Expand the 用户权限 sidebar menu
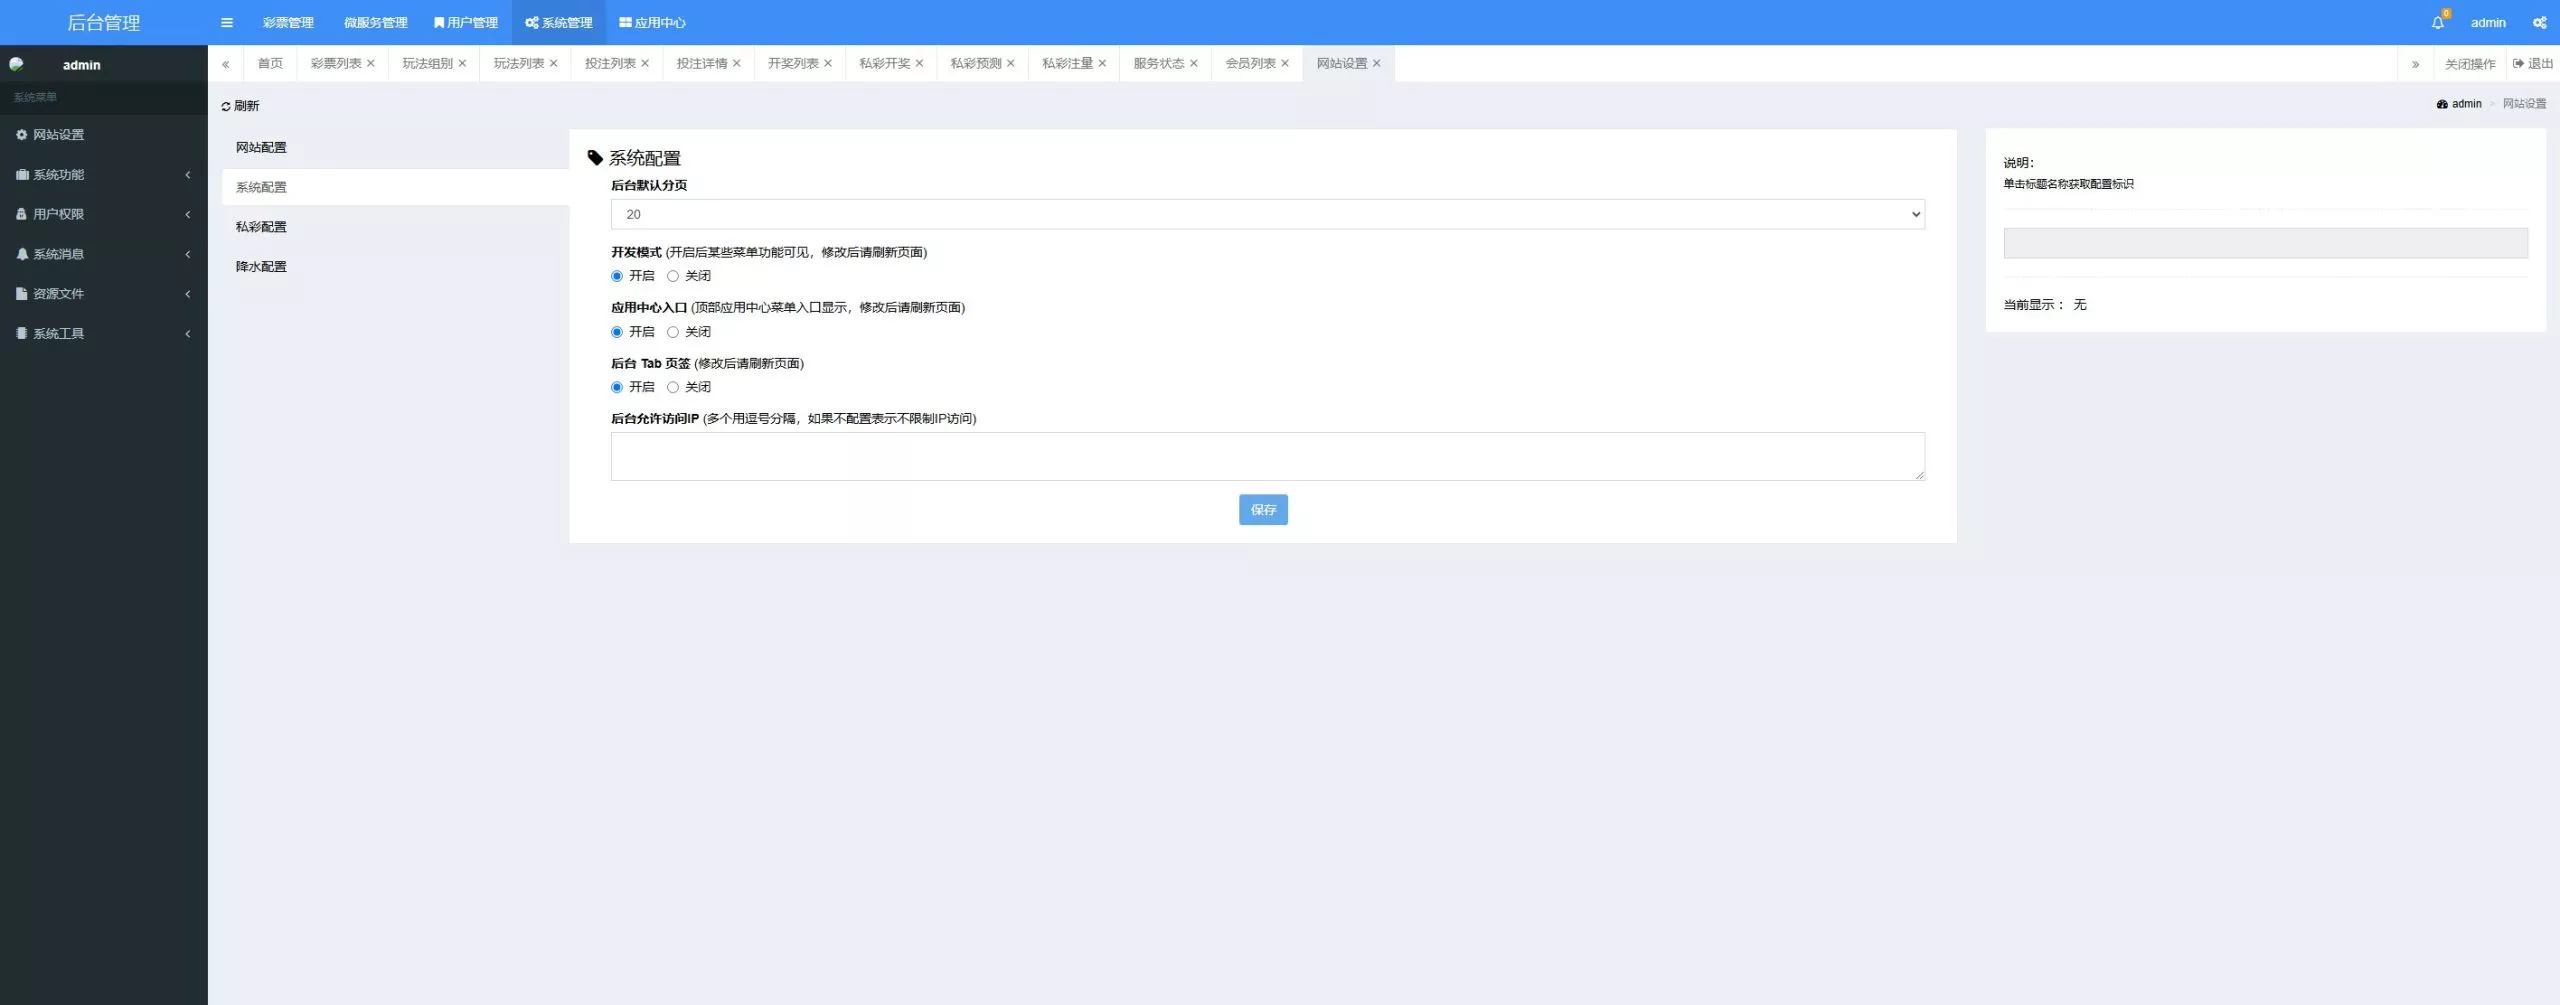 104,214
